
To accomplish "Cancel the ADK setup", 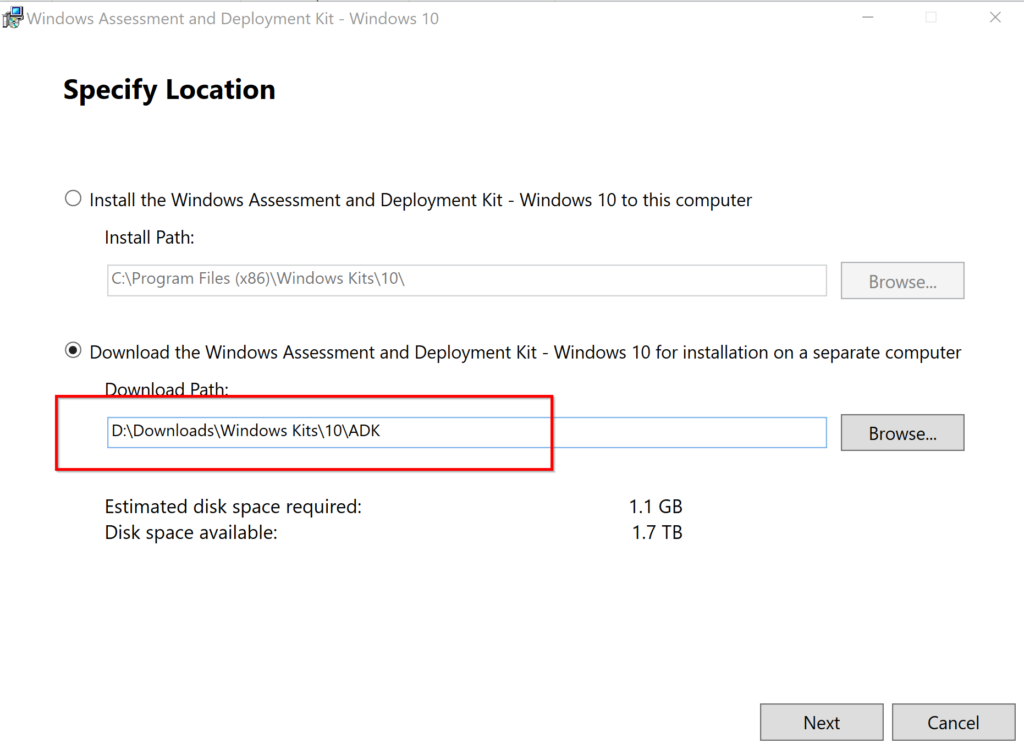I will (x=953, y=722).
